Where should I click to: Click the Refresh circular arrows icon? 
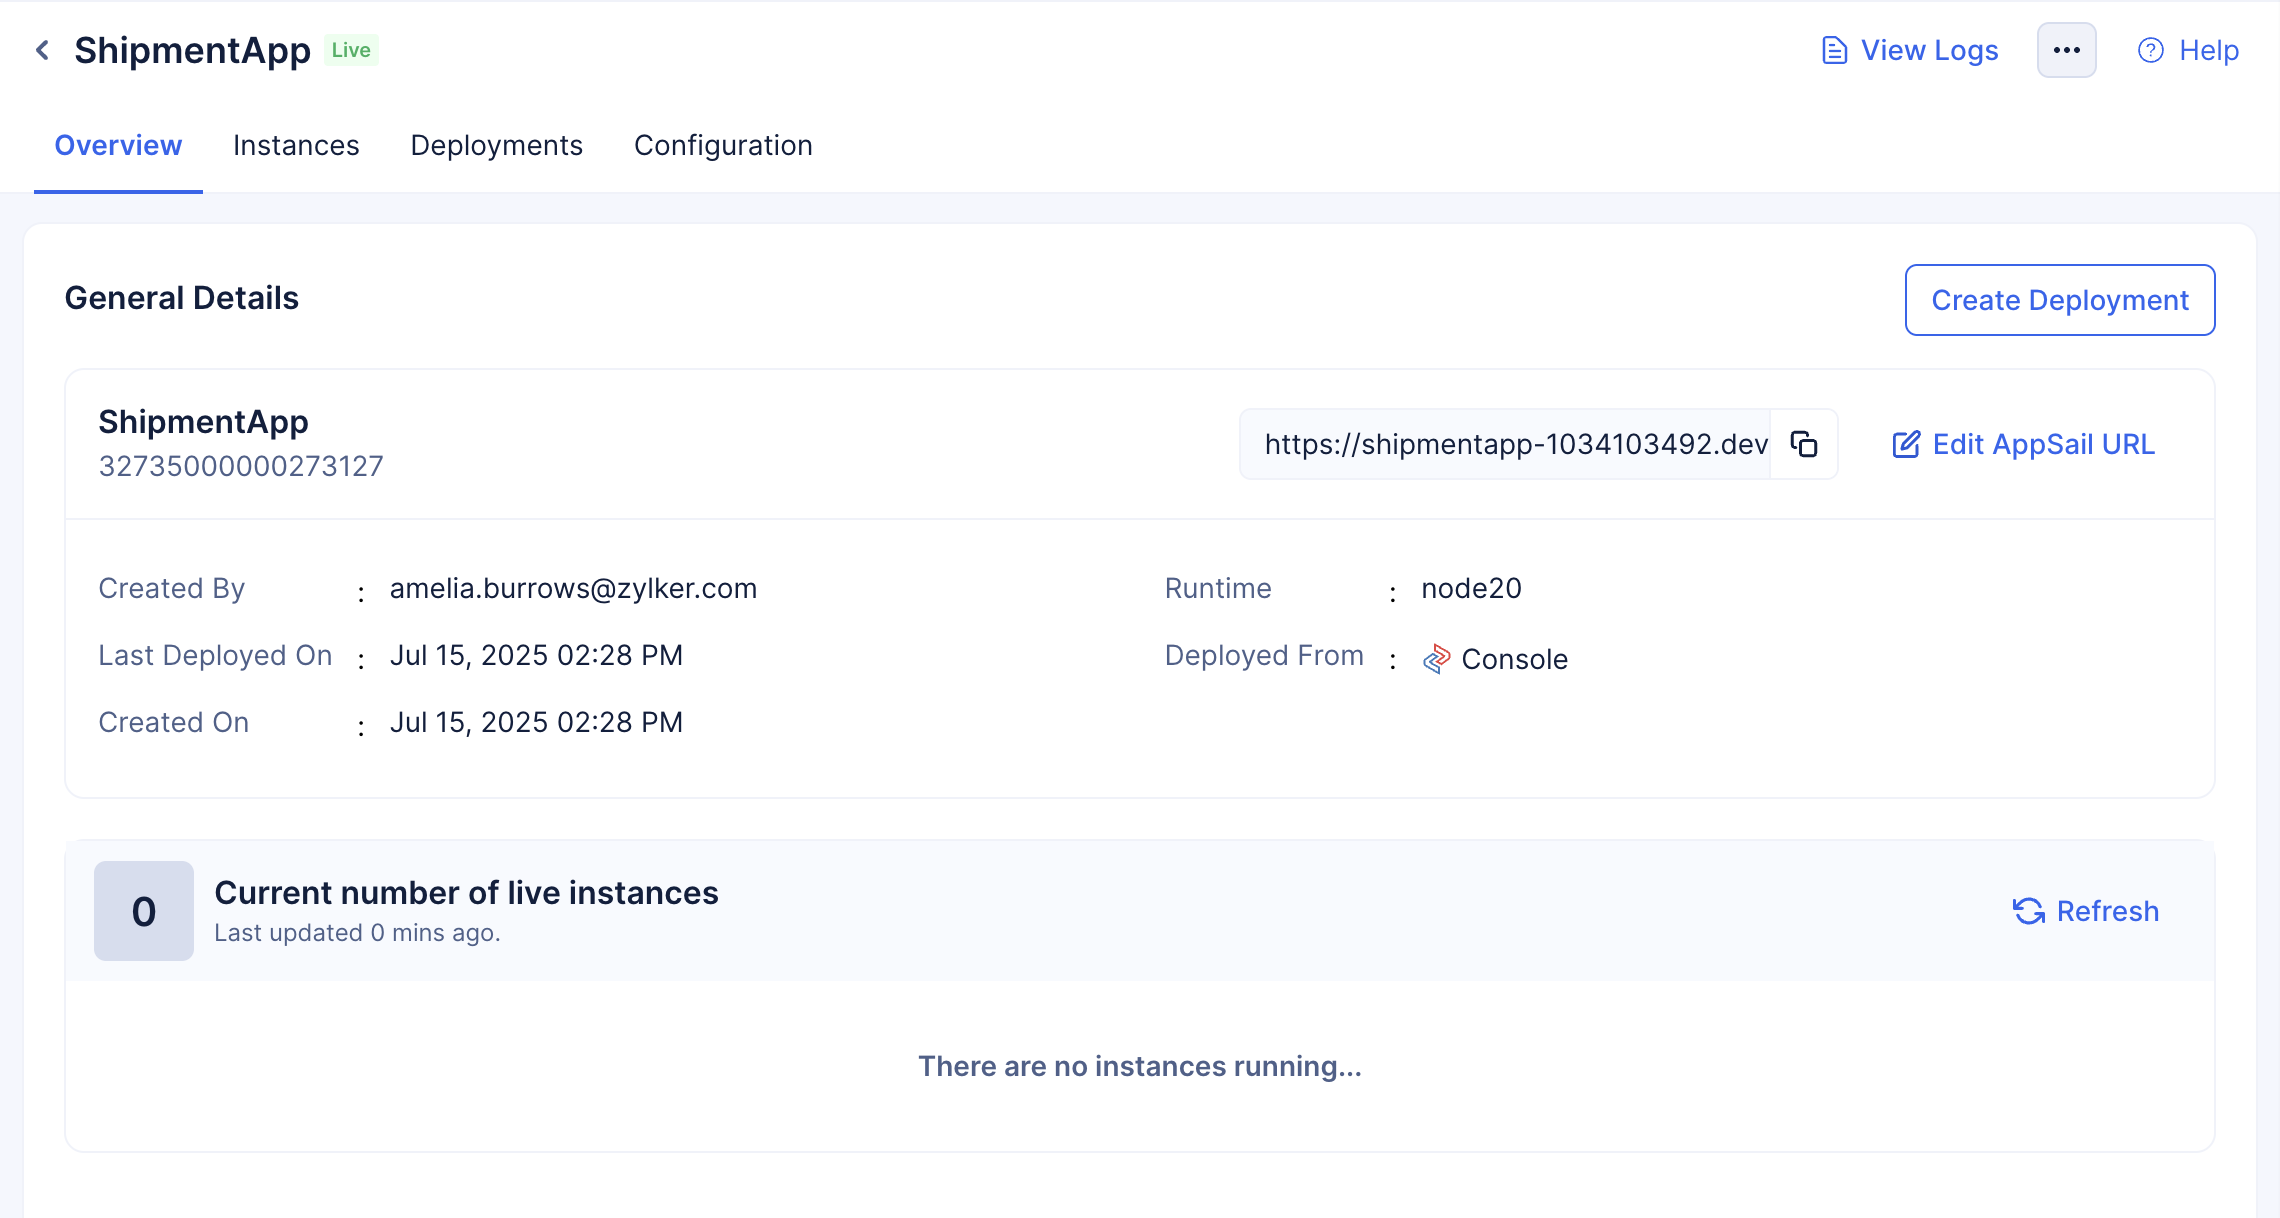coord(2028,911)
